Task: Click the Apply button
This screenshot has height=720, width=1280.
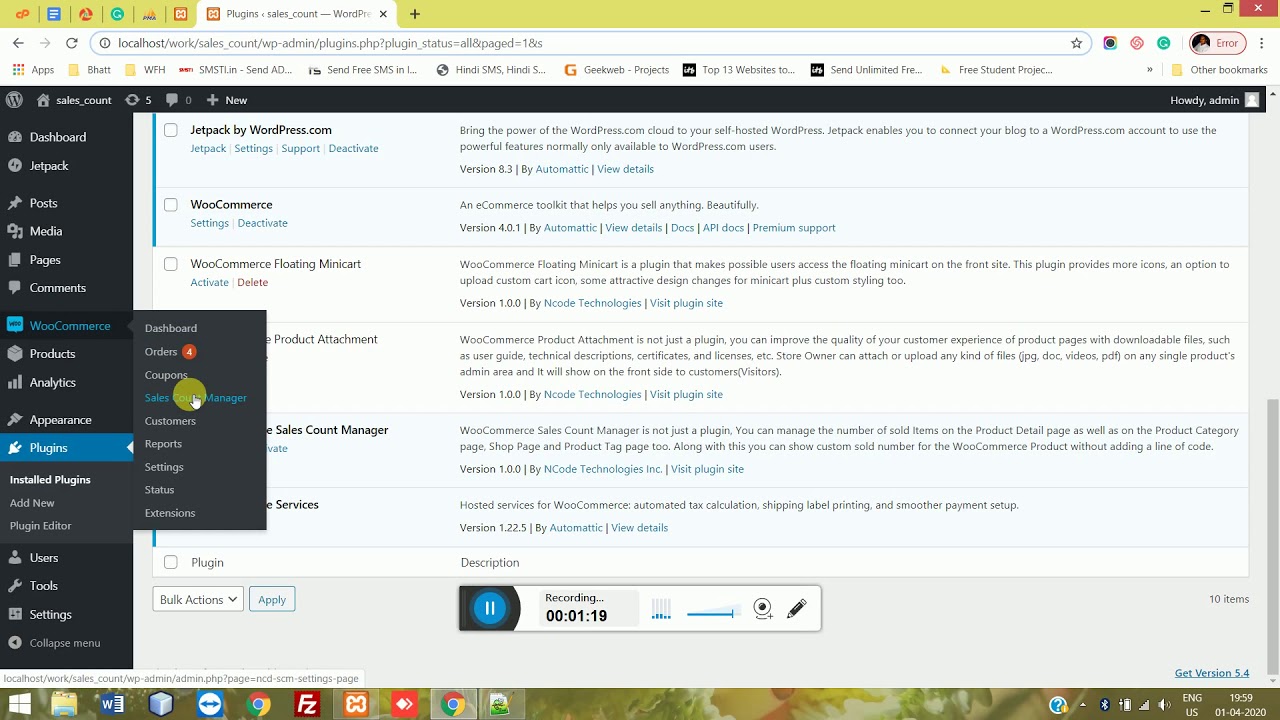Action: tap(272, 600)
